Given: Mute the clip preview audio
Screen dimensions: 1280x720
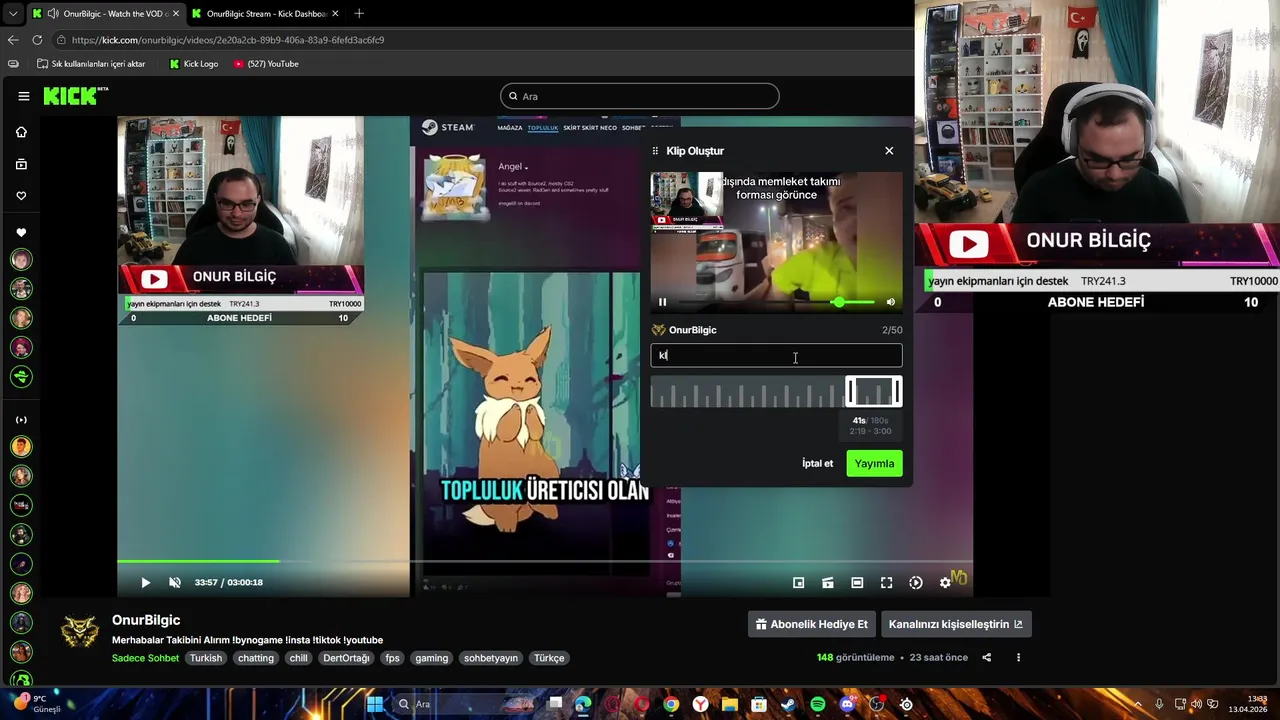Looking at the screenshot, I should point(891,302).
